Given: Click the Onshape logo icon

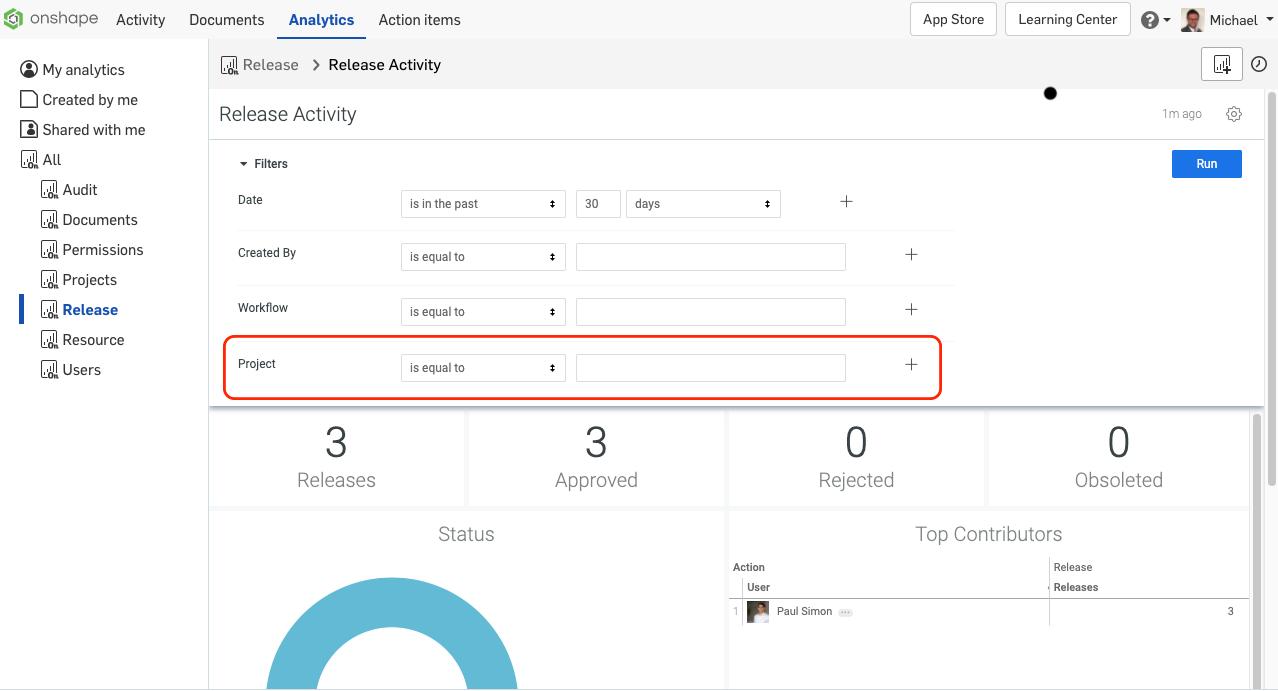Looking at the screenshot, I should tap(13, 19).
